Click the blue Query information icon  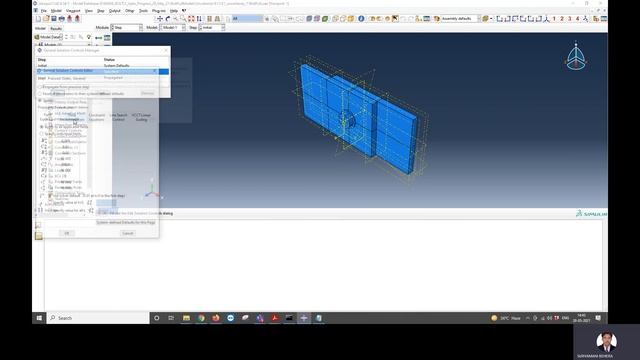coord(361,19)
